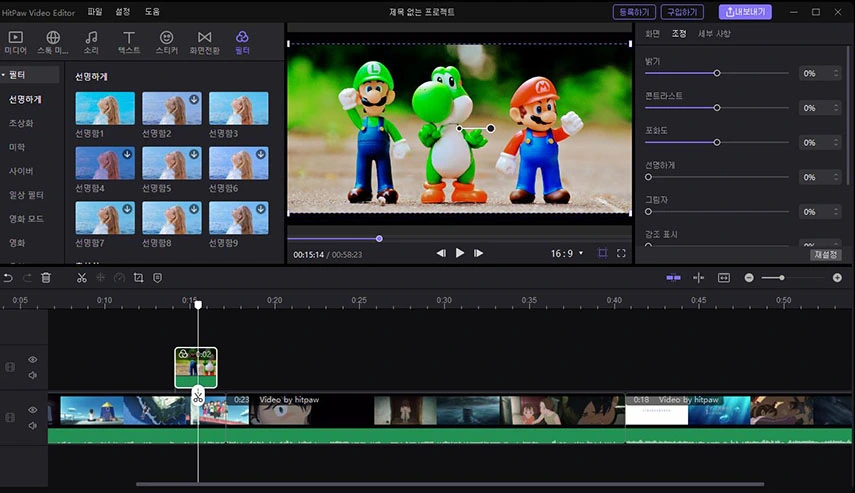Screen dimensions: 855x493
Task: Open the speed adjustment tool
Action: (119, 278)
